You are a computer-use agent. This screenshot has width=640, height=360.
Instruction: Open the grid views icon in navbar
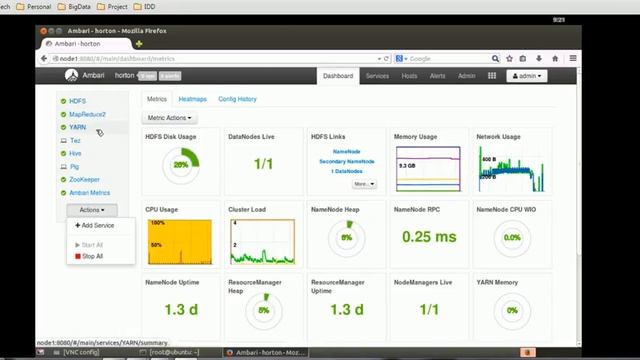tap(492, 76)
